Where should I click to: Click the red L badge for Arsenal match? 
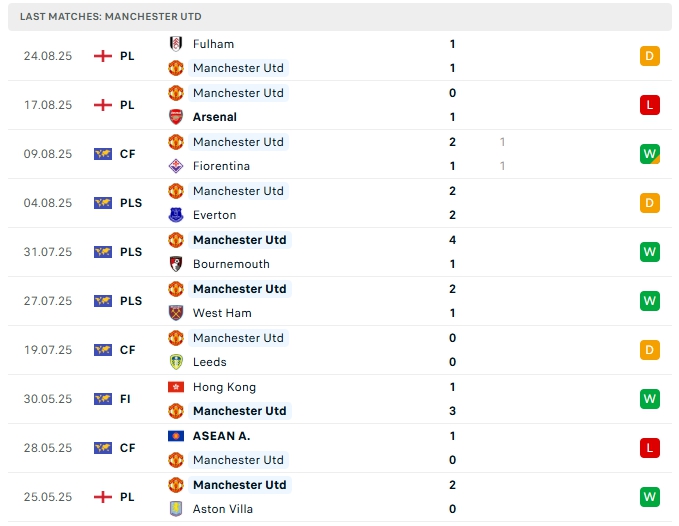tap(650, 105)
